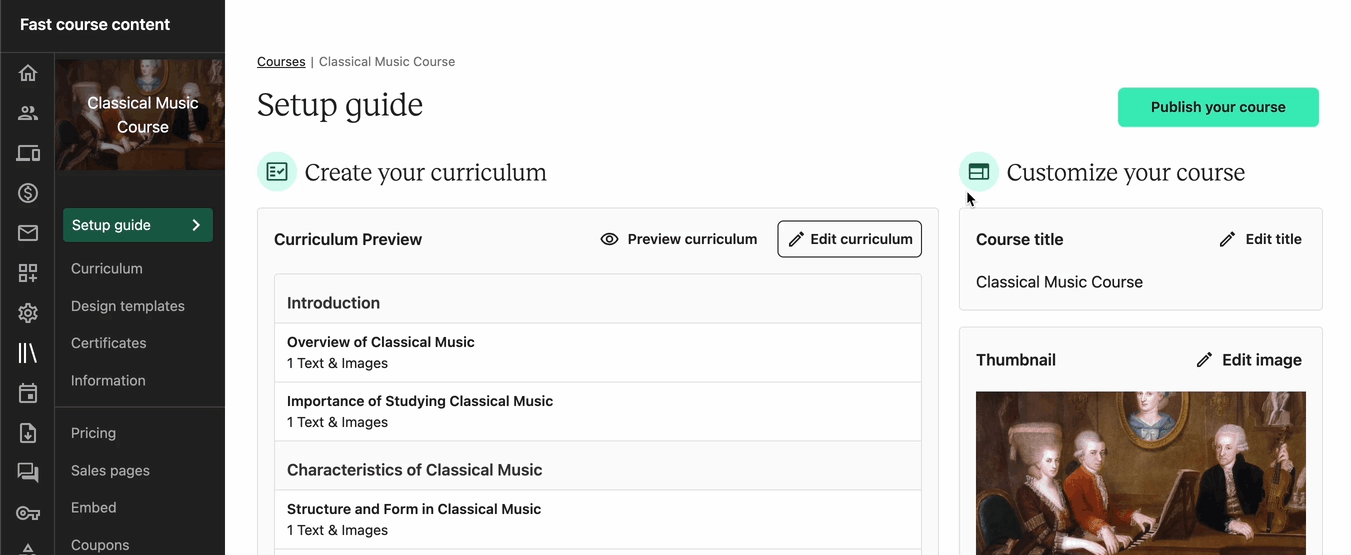Screen dimensions: 1351x555
Task: Open the chat bubbles community icon
Action: [x=28, y=473]
